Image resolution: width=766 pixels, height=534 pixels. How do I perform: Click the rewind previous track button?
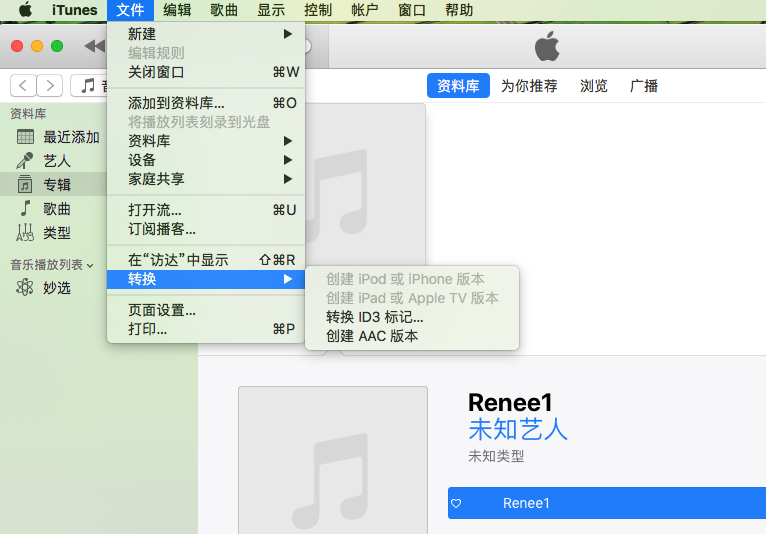click(94, 46)
